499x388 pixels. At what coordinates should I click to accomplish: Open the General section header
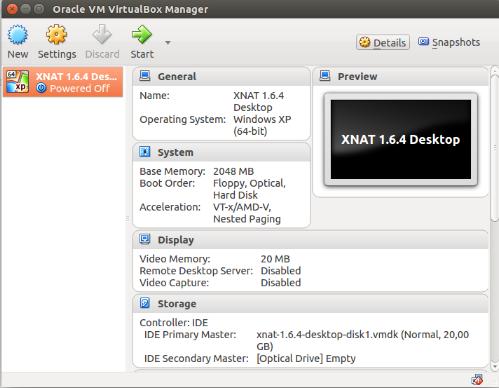click(x=221, y=76)
